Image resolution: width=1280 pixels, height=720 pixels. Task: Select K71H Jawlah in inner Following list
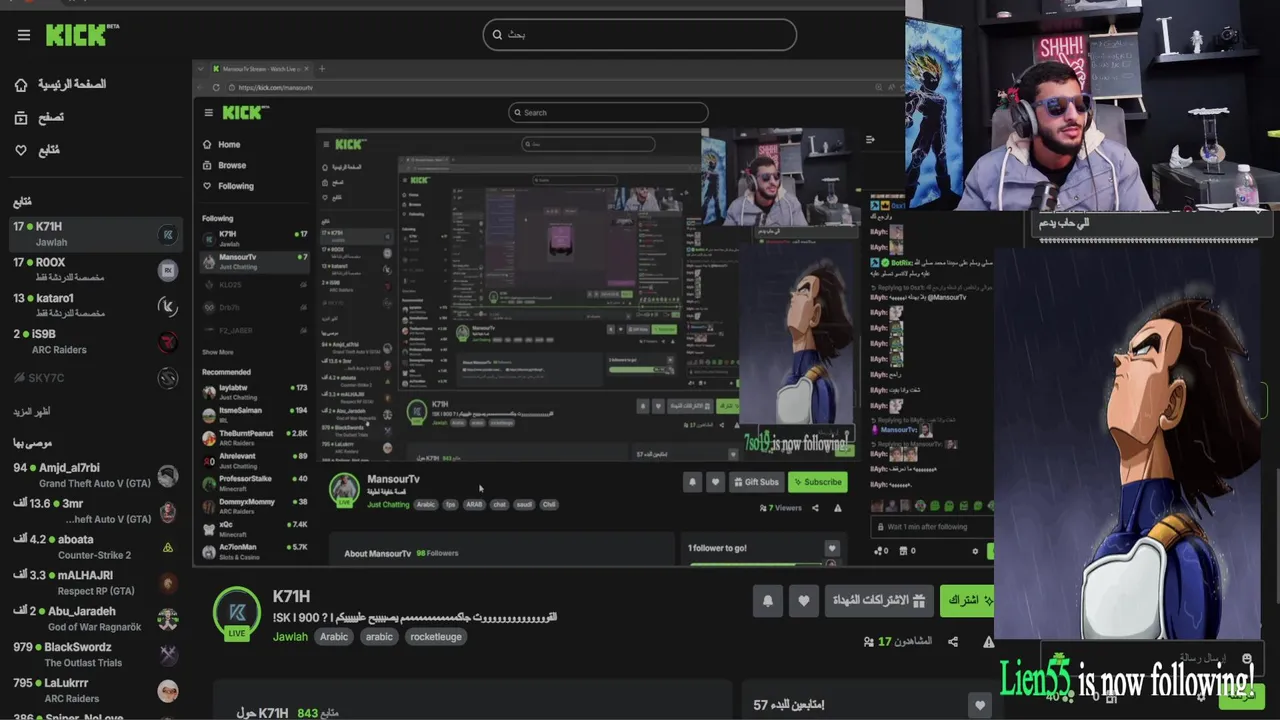click(x=254, y=238)
